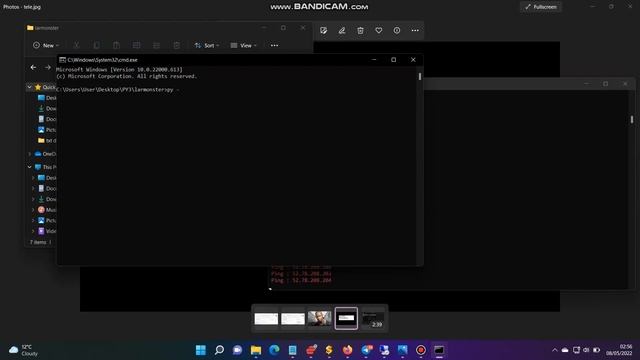Open Bandicam red record icon on taskbar

421,350
